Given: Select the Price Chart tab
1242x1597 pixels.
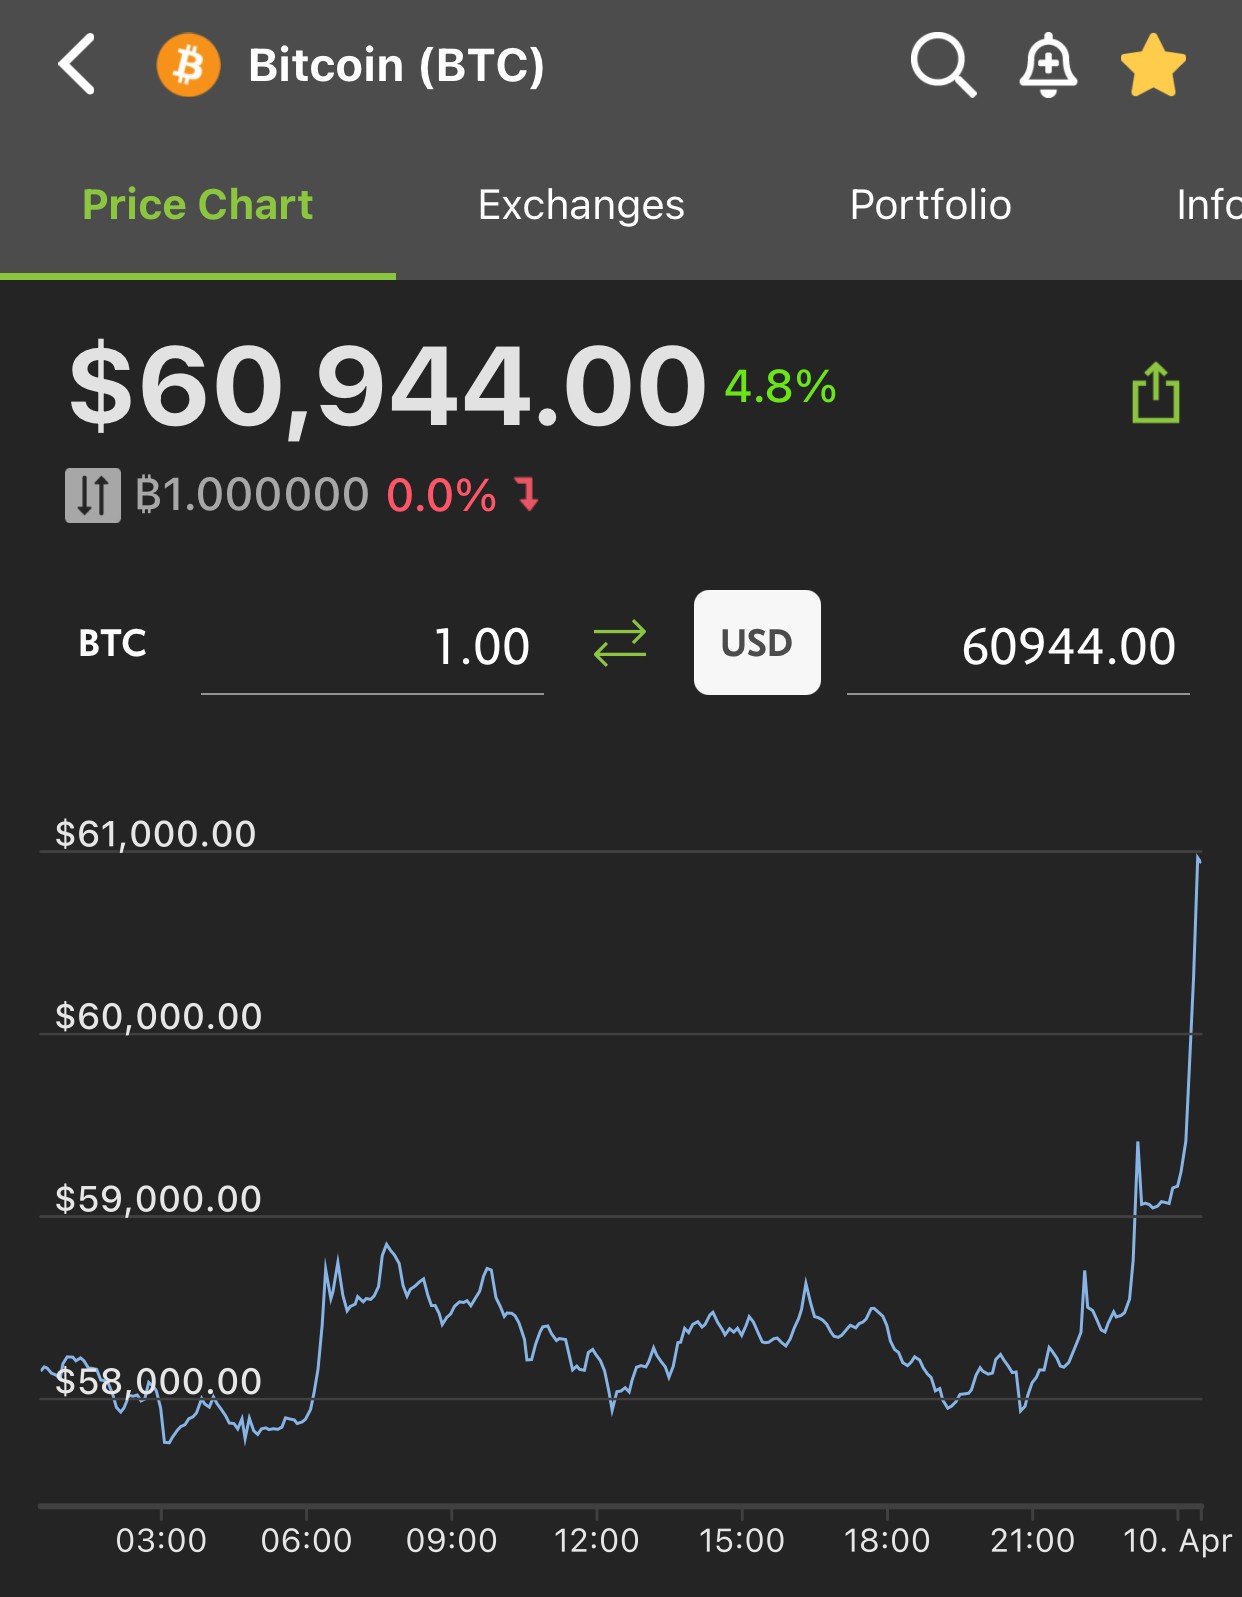Looking at the screenshot, I should pos(198,205).
